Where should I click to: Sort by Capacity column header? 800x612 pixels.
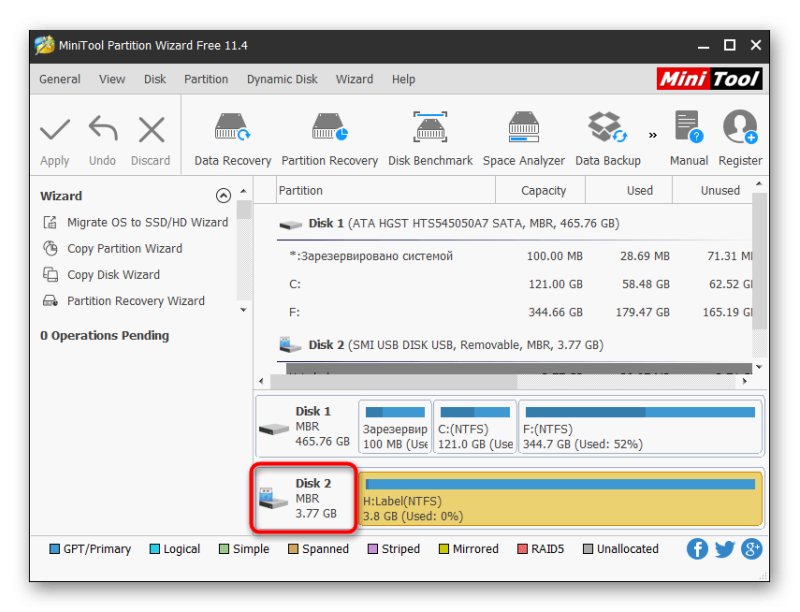click(540, 190)
